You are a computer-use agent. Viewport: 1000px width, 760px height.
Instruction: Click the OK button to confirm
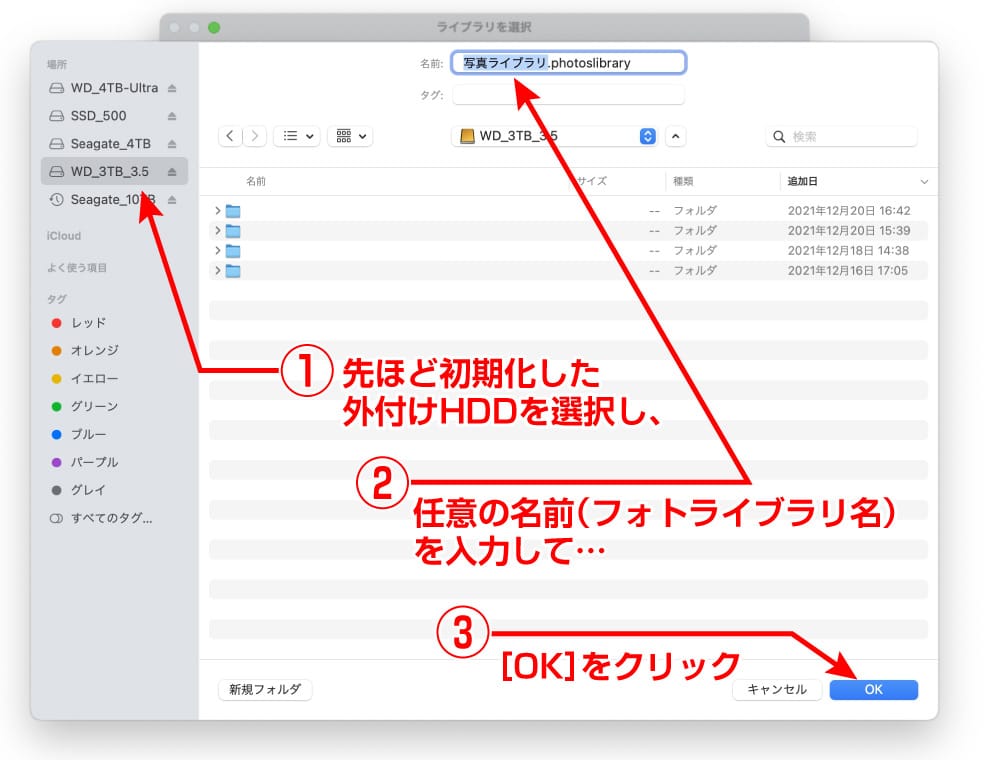(873, 689)
